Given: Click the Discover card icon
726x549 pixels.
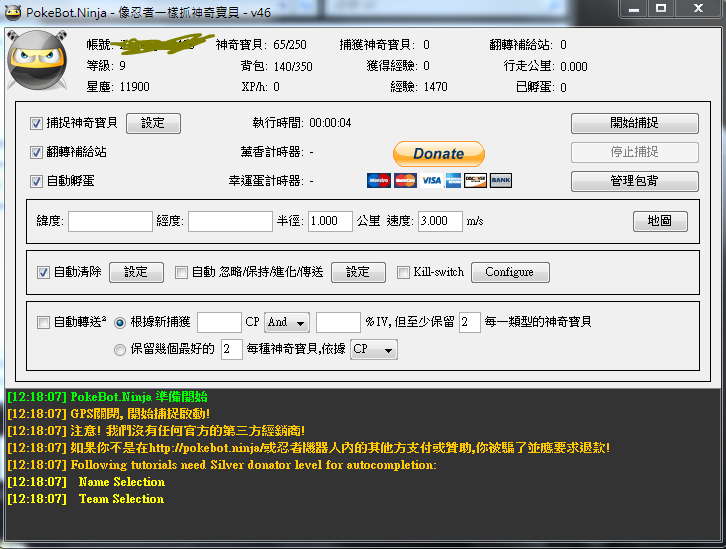Looking at the screenshot, I should click(x=476, y=181).
